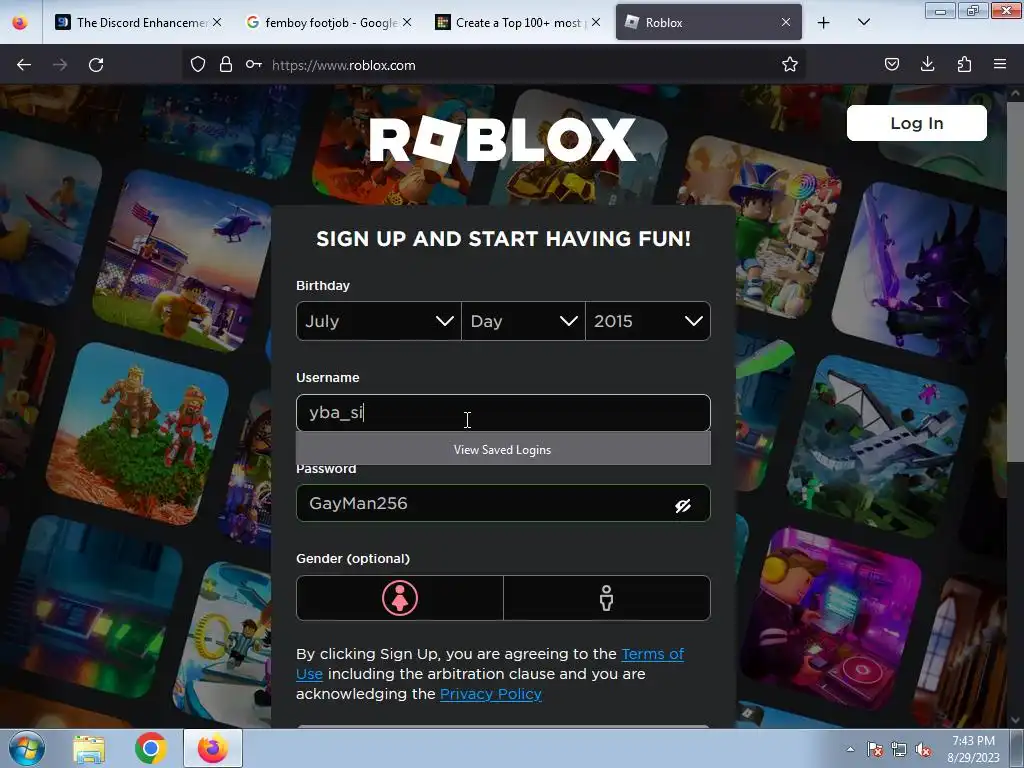Click the forward navigation arrow
Viewport: 1024px width, 768px height.
60,65
